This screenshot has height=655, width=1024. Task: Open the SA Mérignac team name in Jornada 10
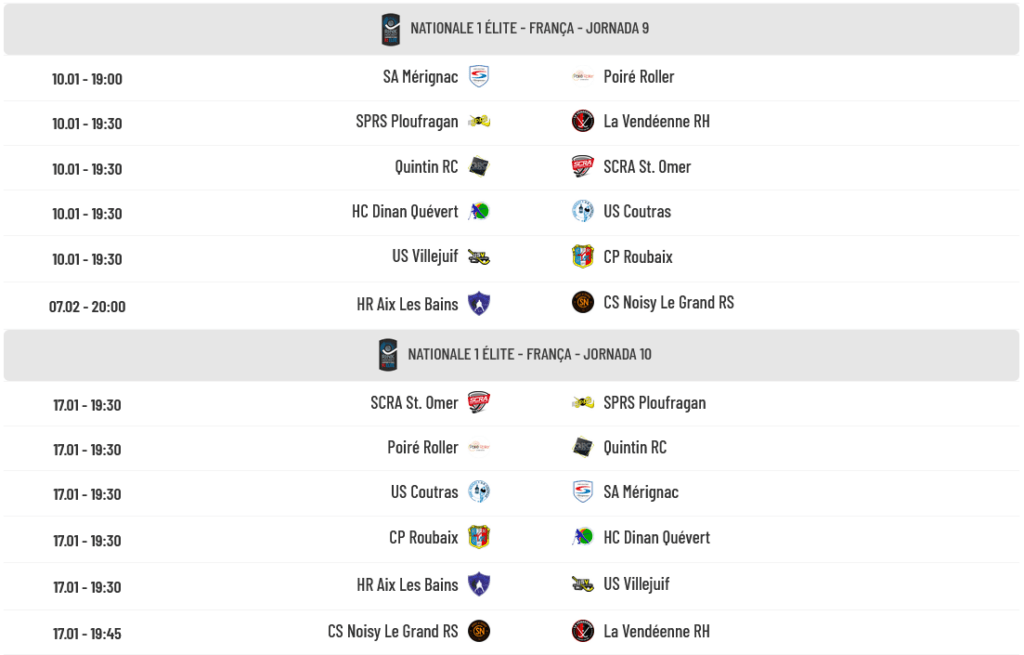pyautogui.click(x=641, y=492)
